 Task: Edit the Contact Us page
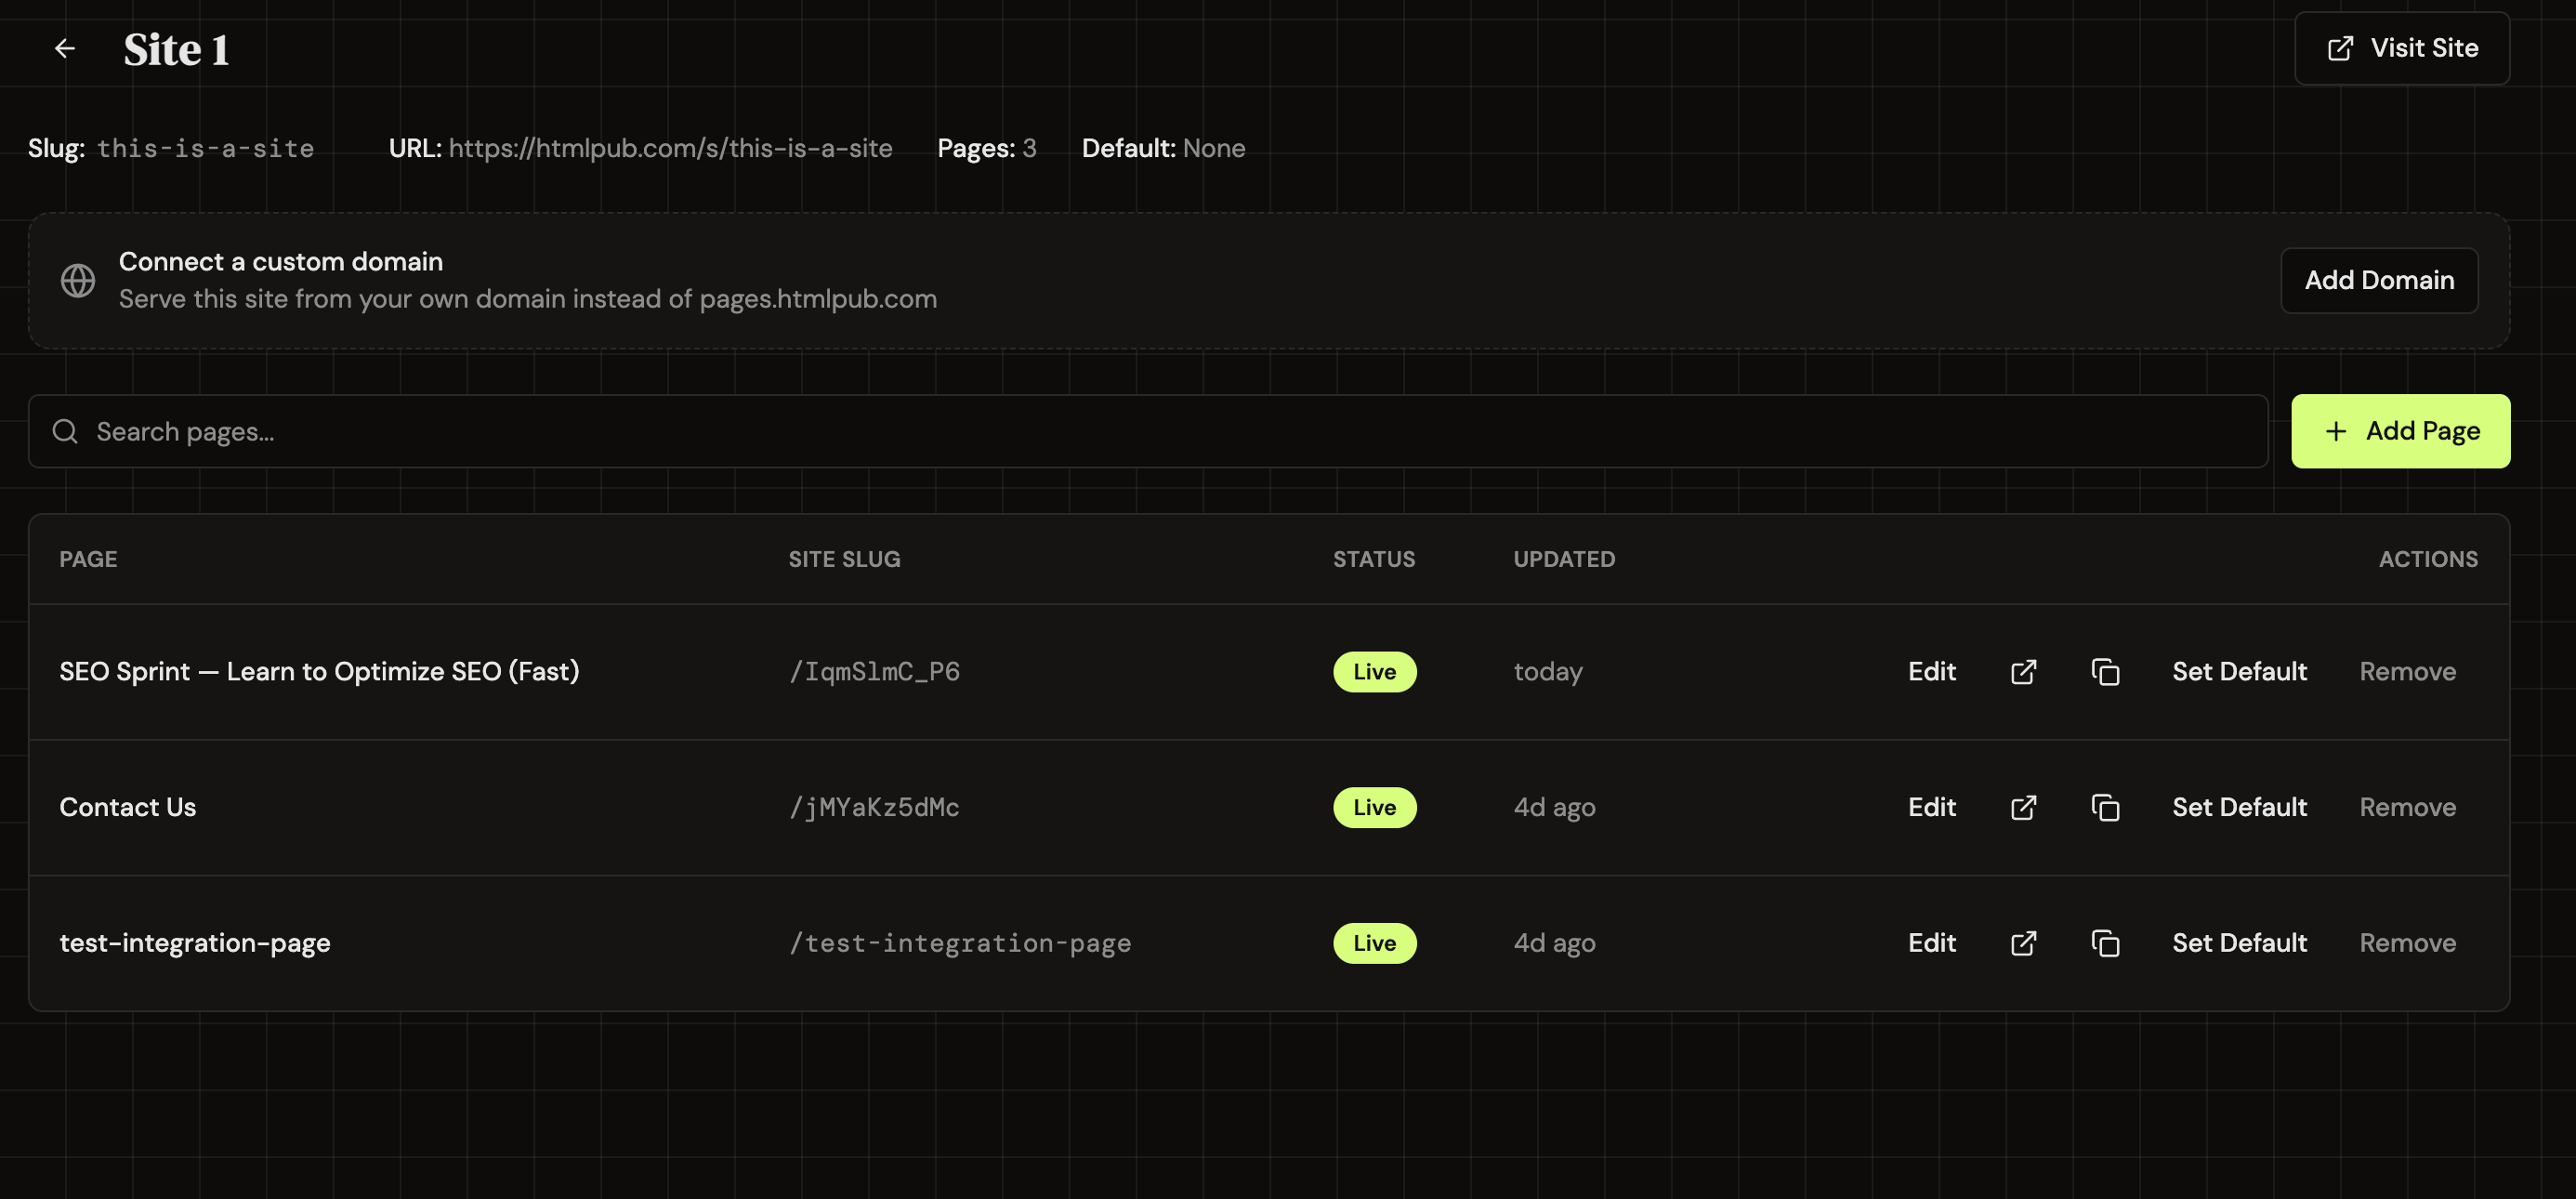pos(1931,807)
